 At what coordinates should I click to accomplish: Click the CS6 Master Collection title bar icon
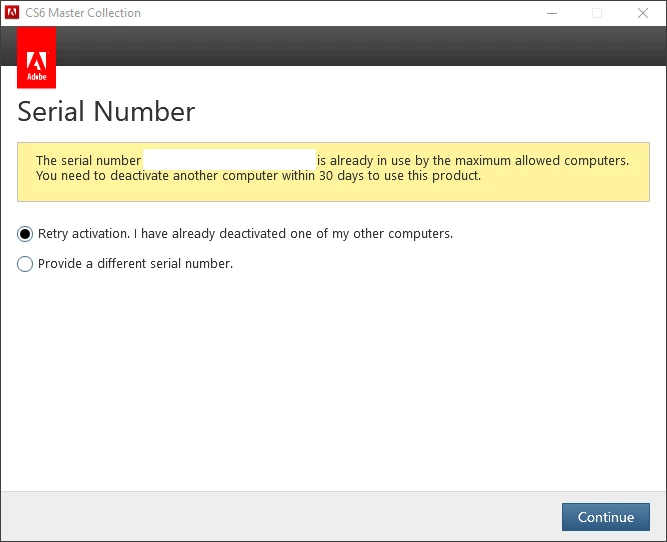pyautogui.click(x=12, y=13)
